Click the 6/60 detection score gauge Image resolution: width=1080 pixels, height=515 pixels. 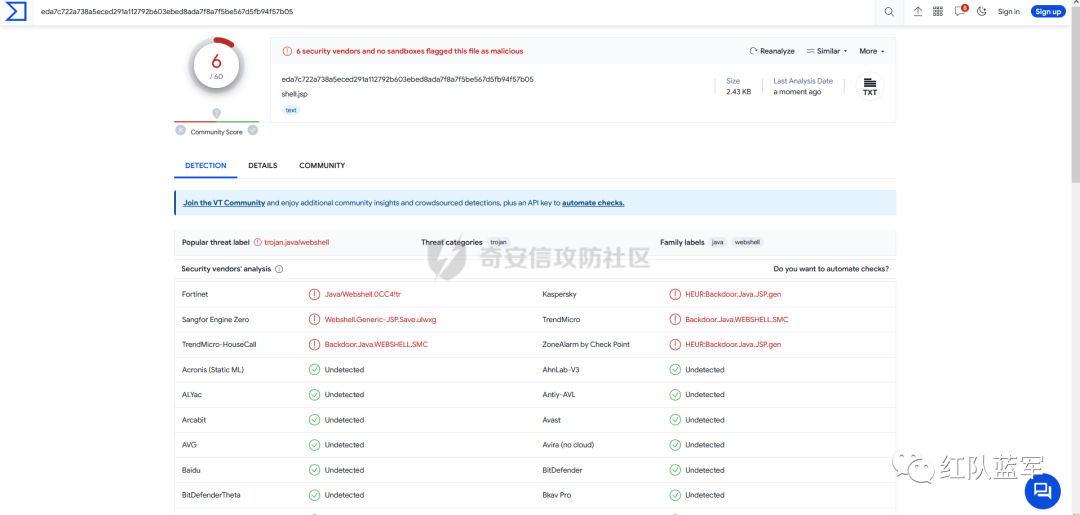point(216,66)
